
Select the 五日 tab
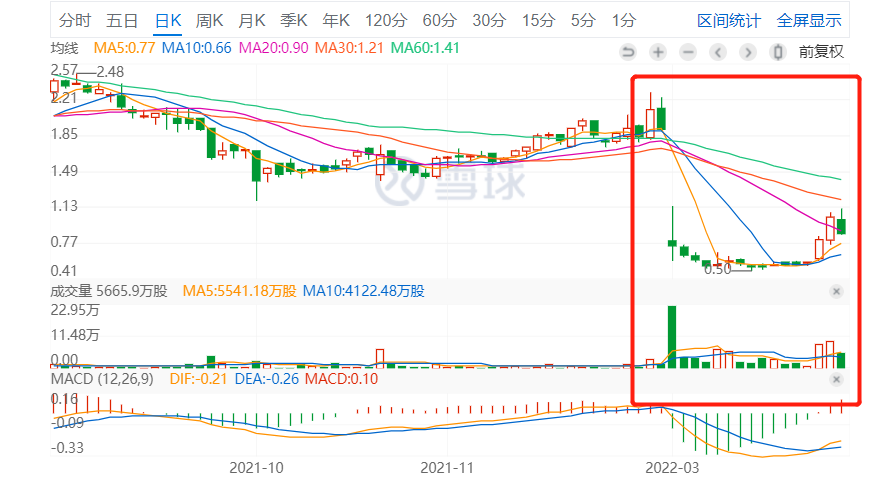coord(122,20)
